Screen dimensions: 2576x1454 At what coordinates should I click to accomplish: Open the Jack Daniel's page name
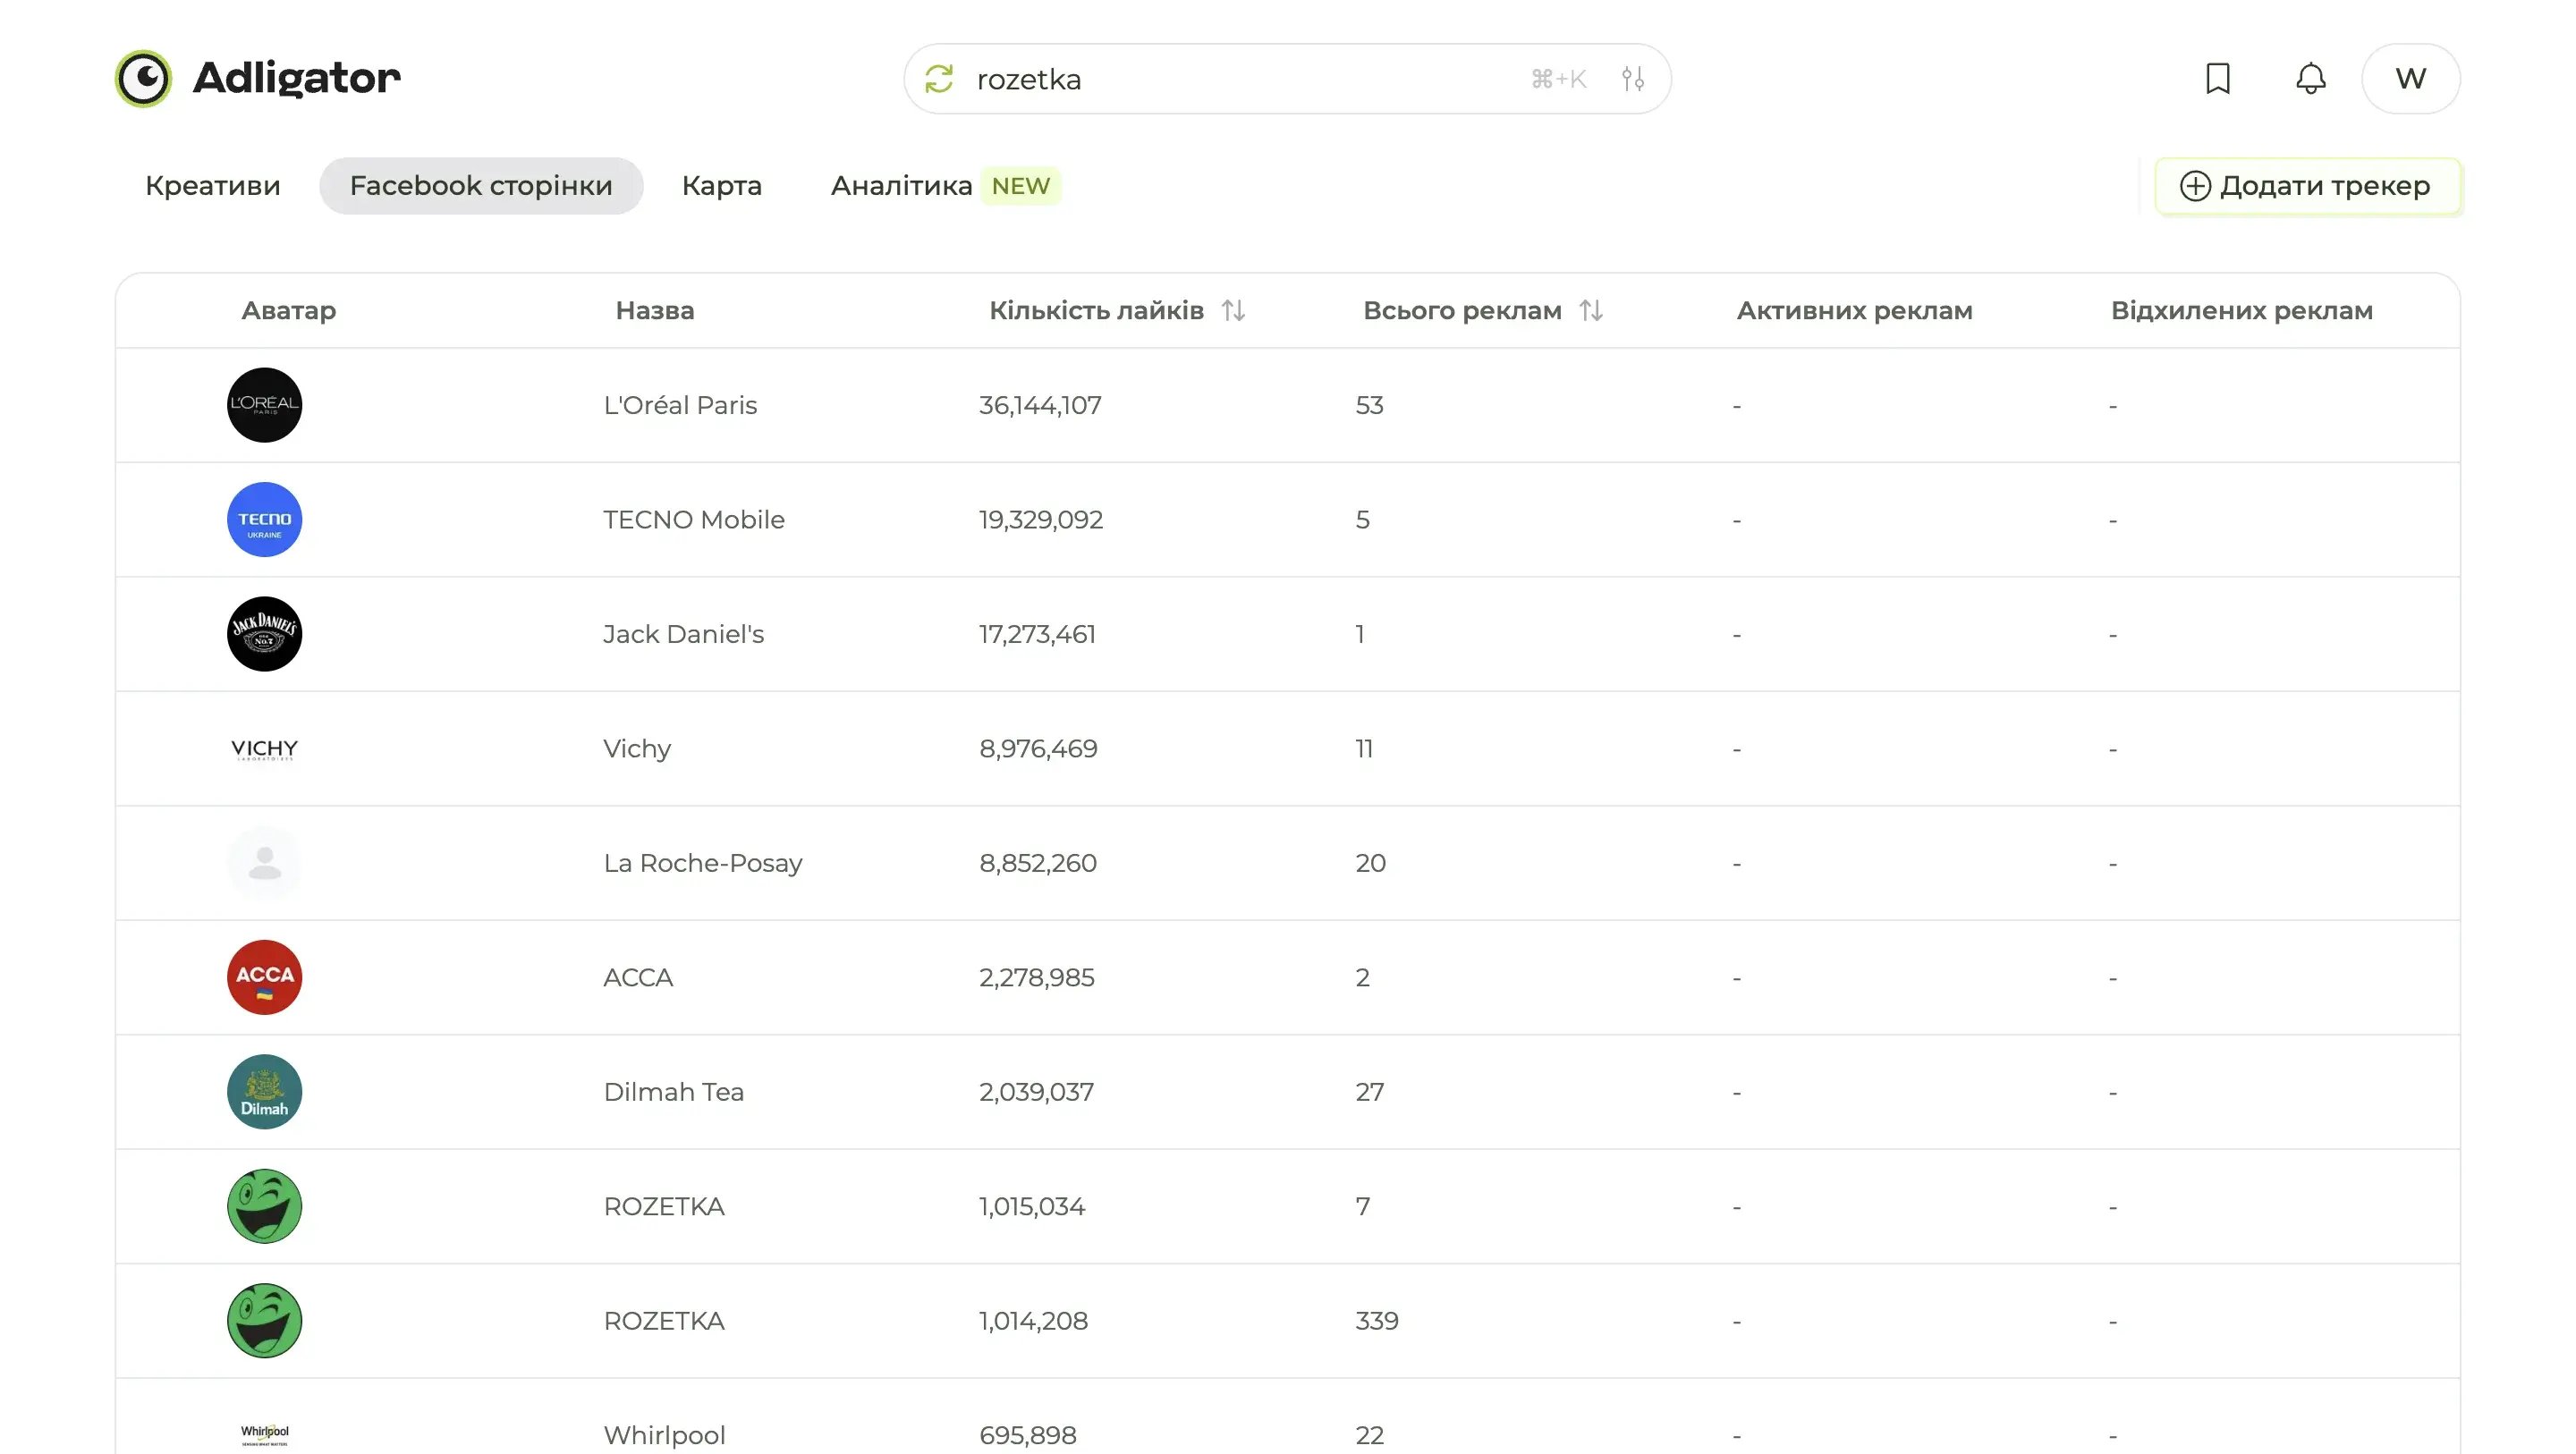tap(683, 634)
